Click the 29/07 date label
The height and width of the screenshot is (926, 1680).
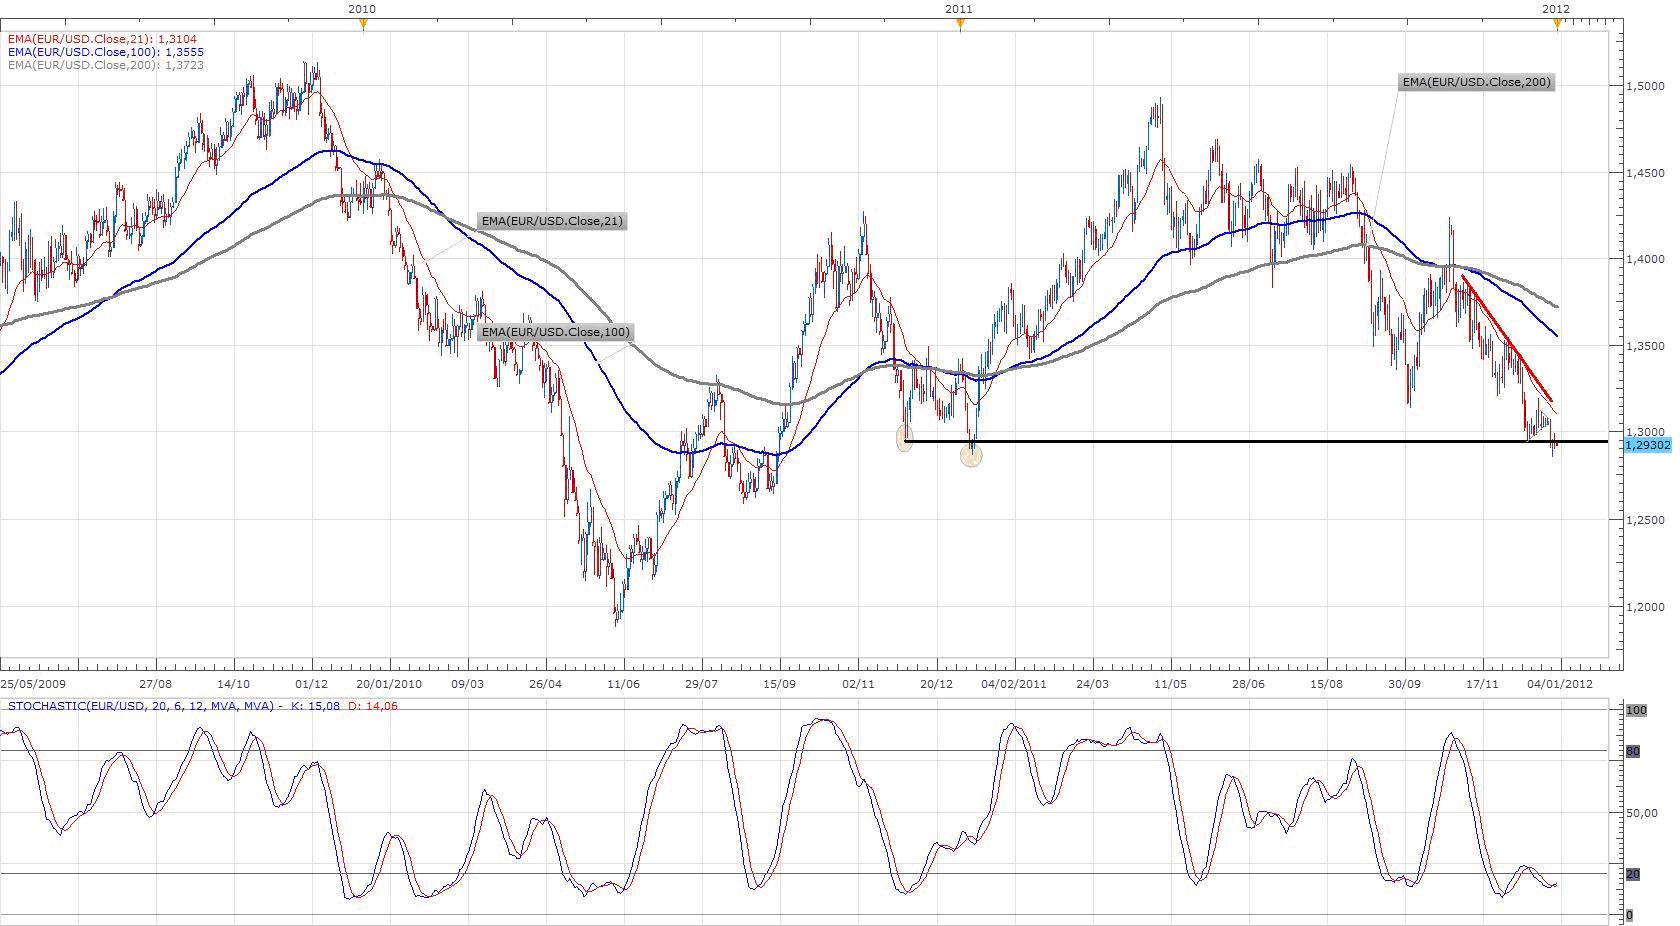701,684
